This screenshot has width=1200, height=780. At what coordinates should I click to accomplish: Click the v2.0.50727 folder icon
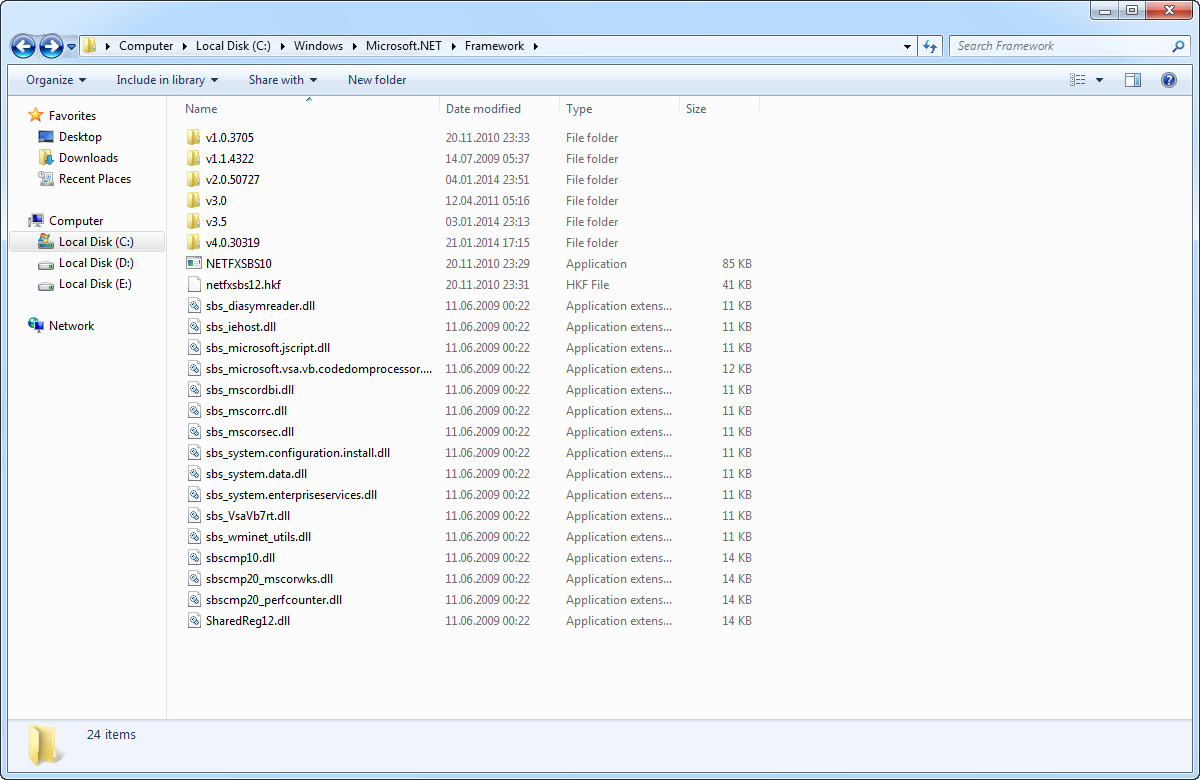tap(194, 179)
